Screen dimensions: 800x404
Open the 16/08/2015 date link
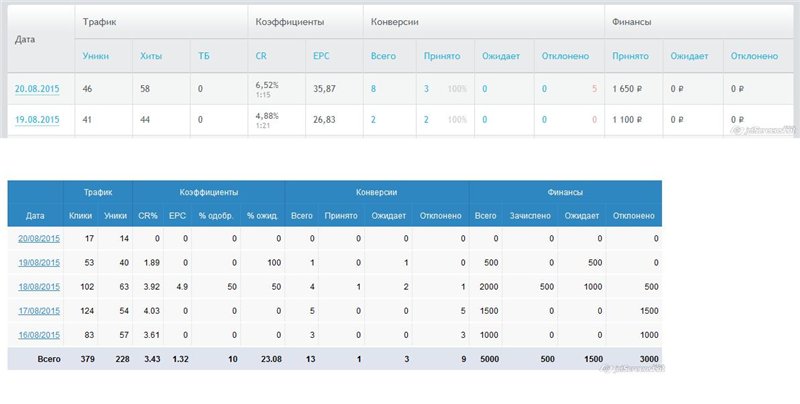(40, 334)
